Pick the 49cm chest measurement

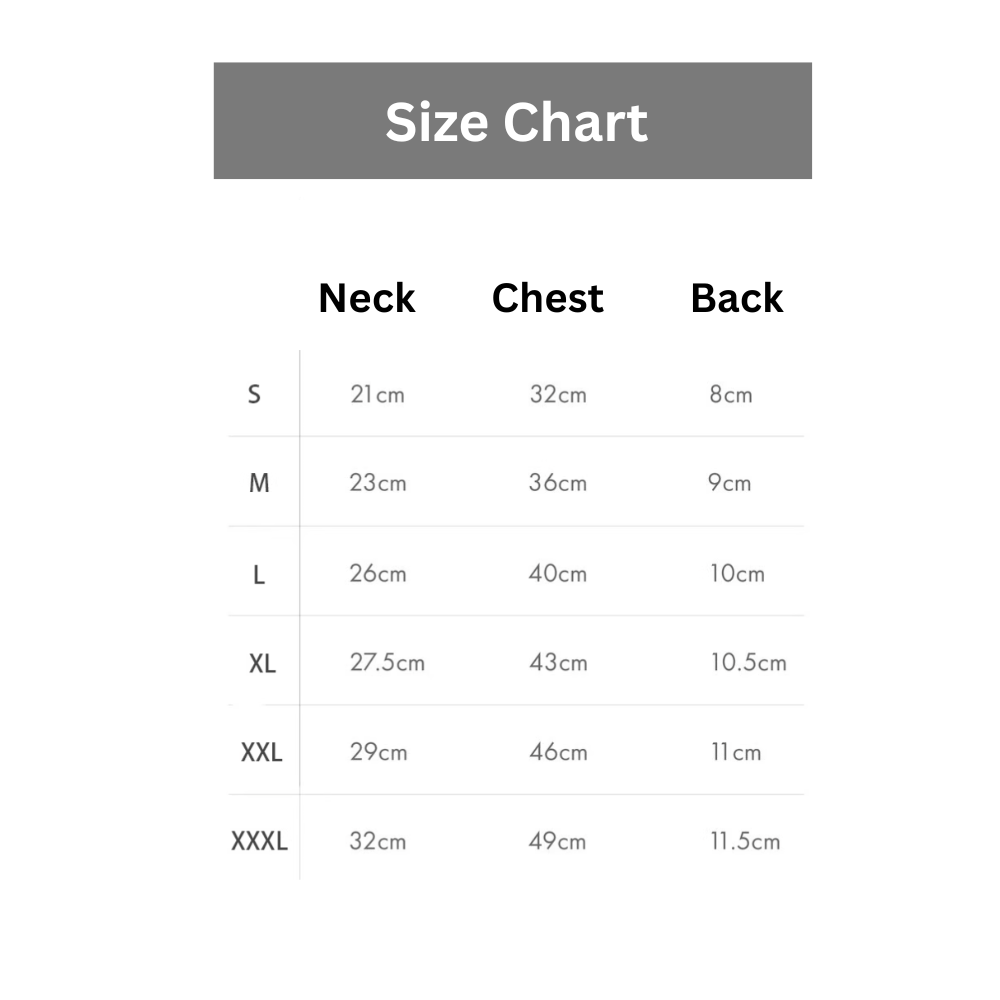click(558, 841)
